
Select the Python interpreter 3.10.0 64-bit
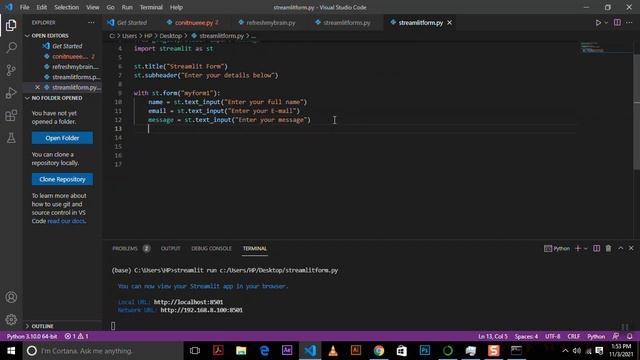pyautogui.click(x=32, y=336)
